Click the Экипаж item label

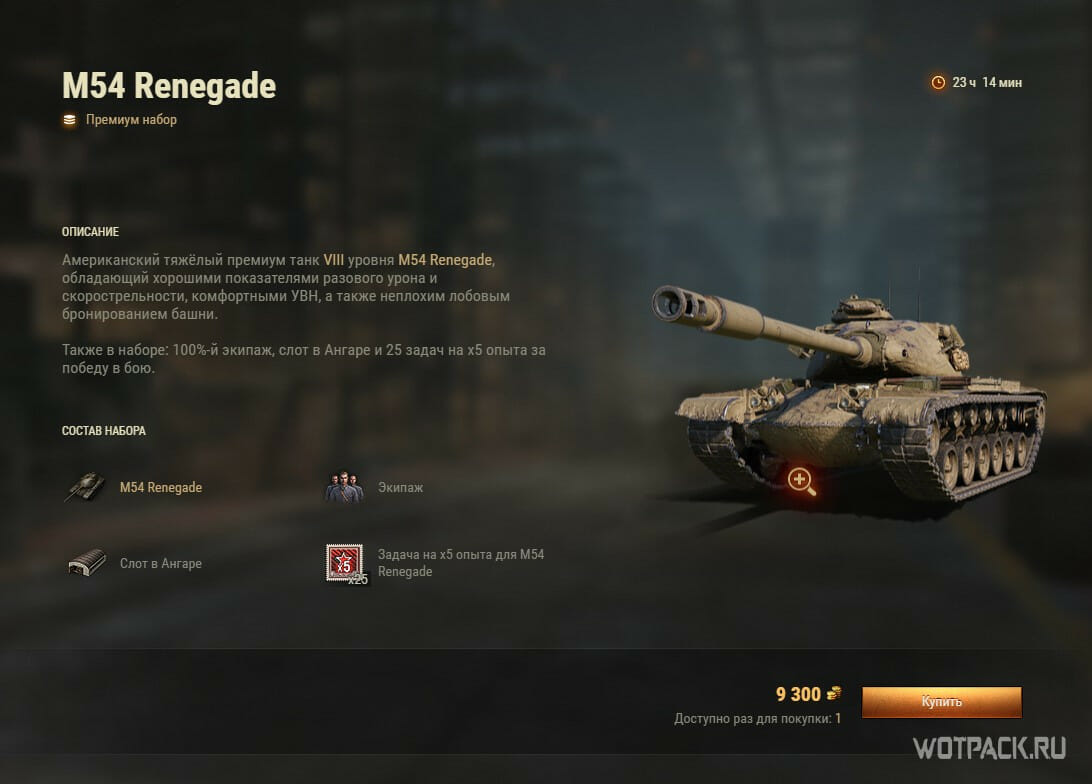coord(400,487)
